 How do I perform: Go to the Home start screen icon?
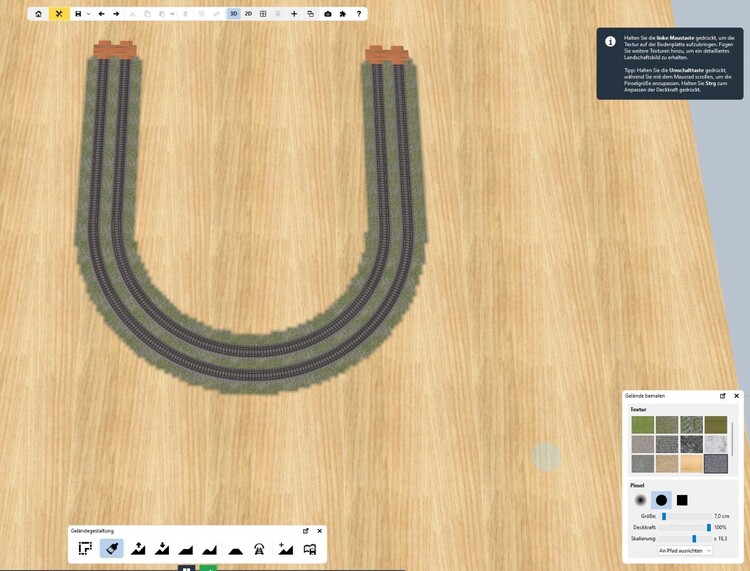39,14
